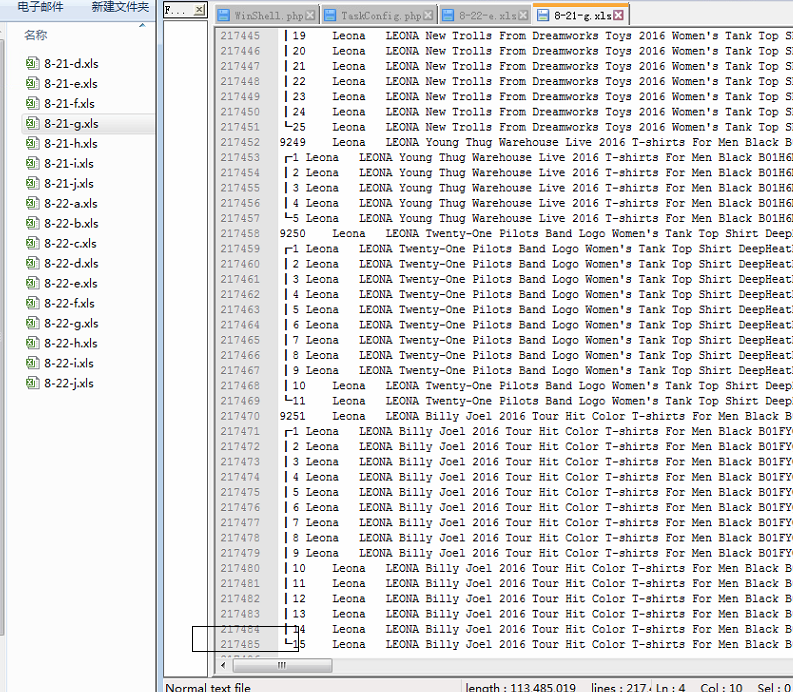
Task: Click the Excel icon of 8-22-i.xls
Action: (x=32, y=363)
